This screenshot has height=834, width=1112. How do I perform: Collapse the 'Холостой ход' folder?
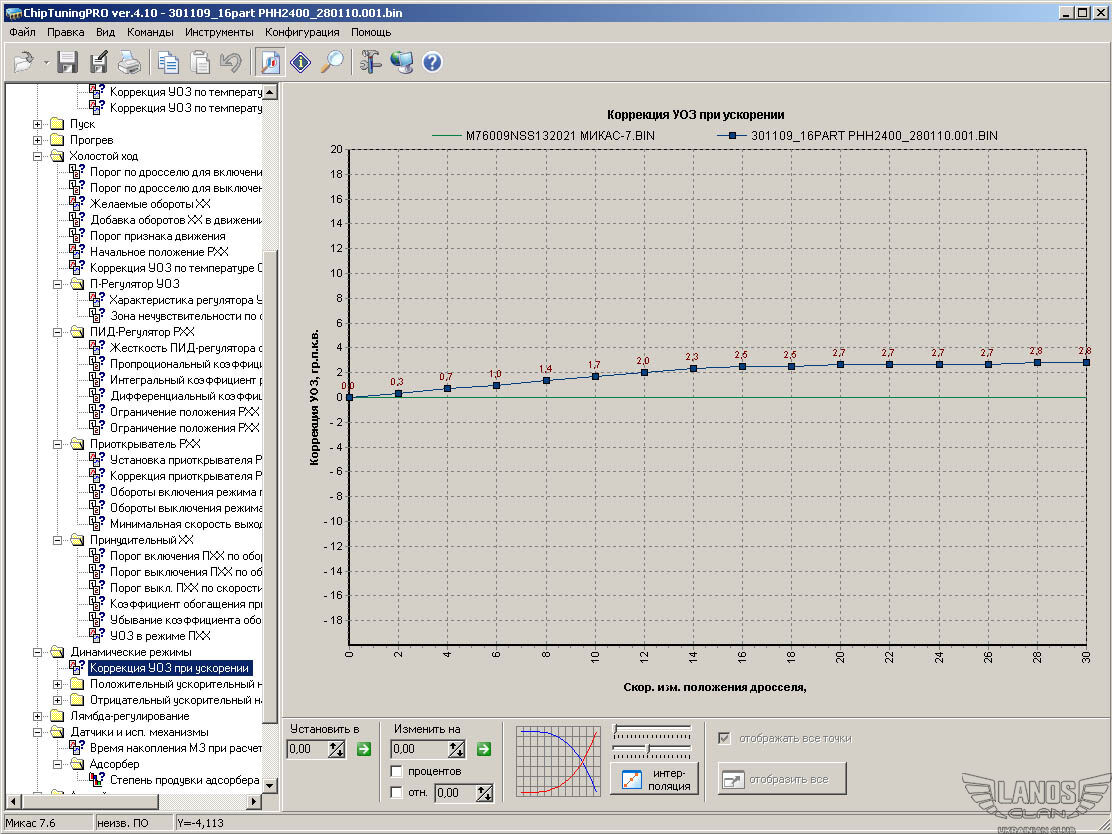[38, 156]
